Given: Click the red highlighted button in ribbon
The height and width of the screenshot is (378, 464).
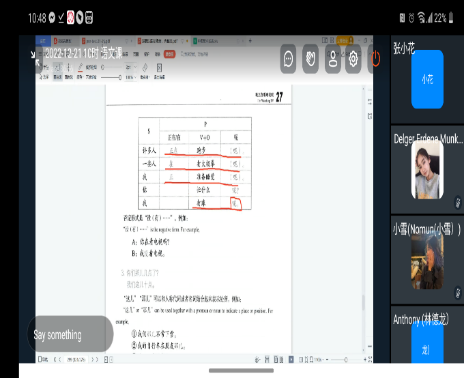Looking at the screenshot, I should pyautogui.click(x=170, y=54).
